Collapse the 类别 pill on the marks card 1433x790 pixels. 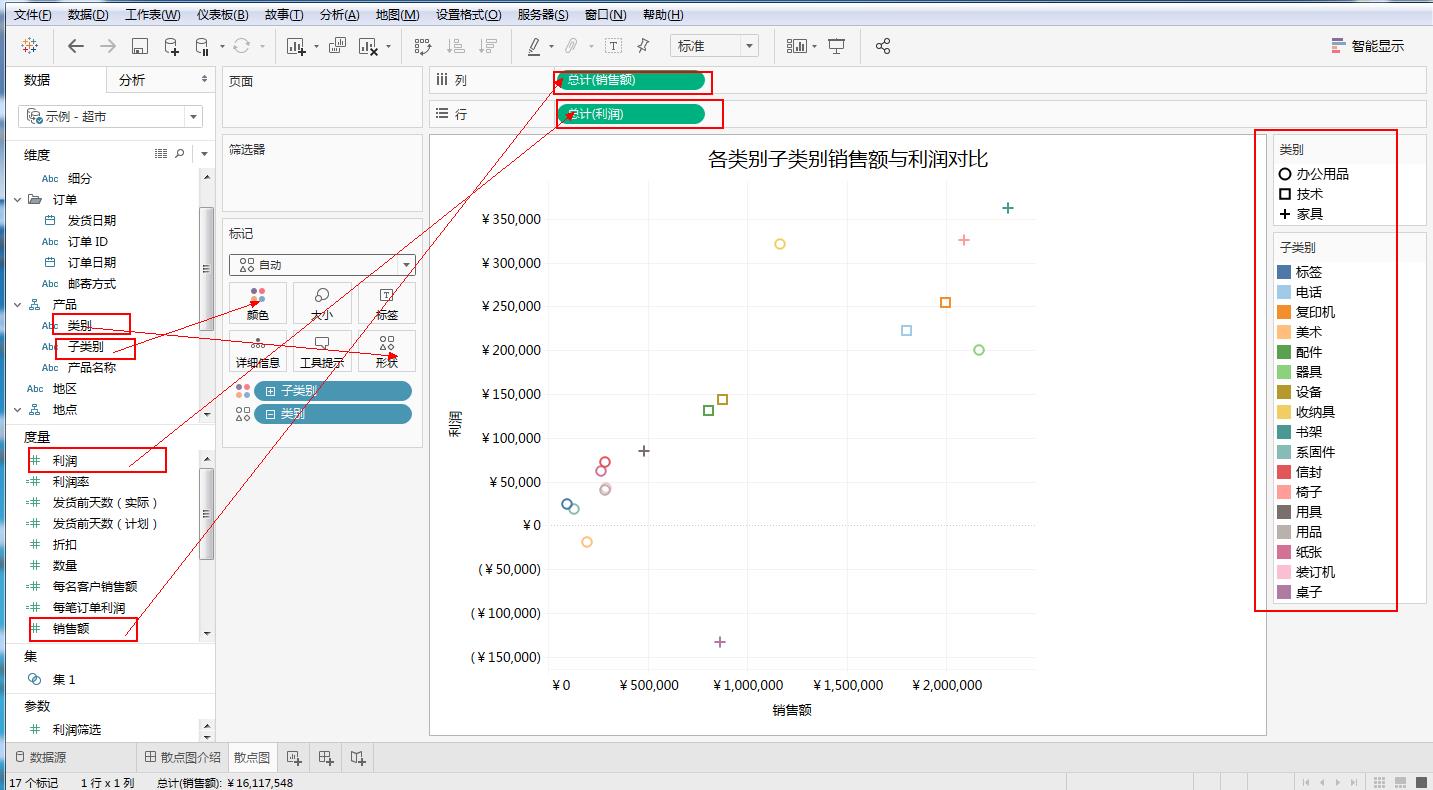tap(270, 414)
